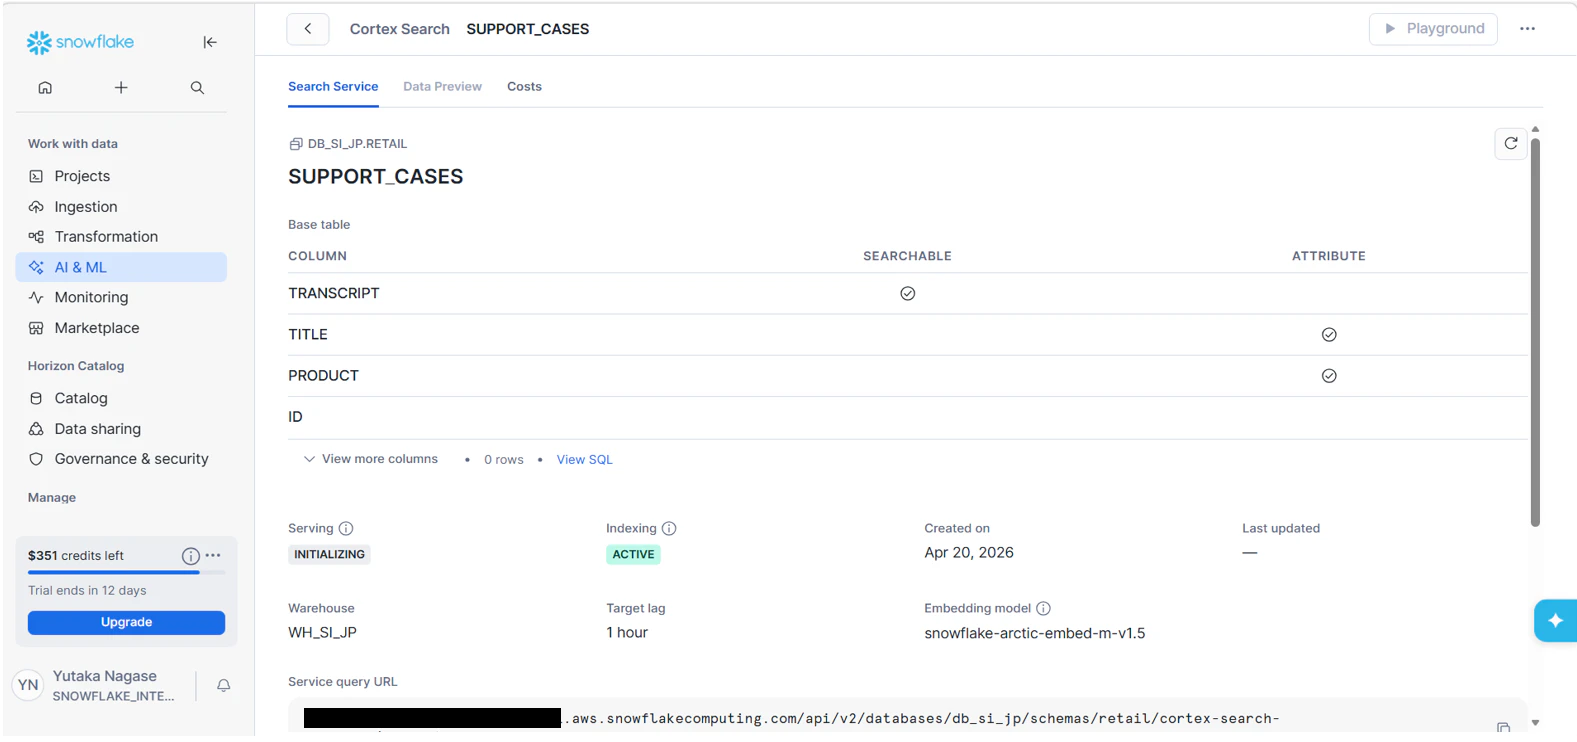Click the Upgrade button
The height and width of the screenshot is (742, 1577).
tap(126, 623)
